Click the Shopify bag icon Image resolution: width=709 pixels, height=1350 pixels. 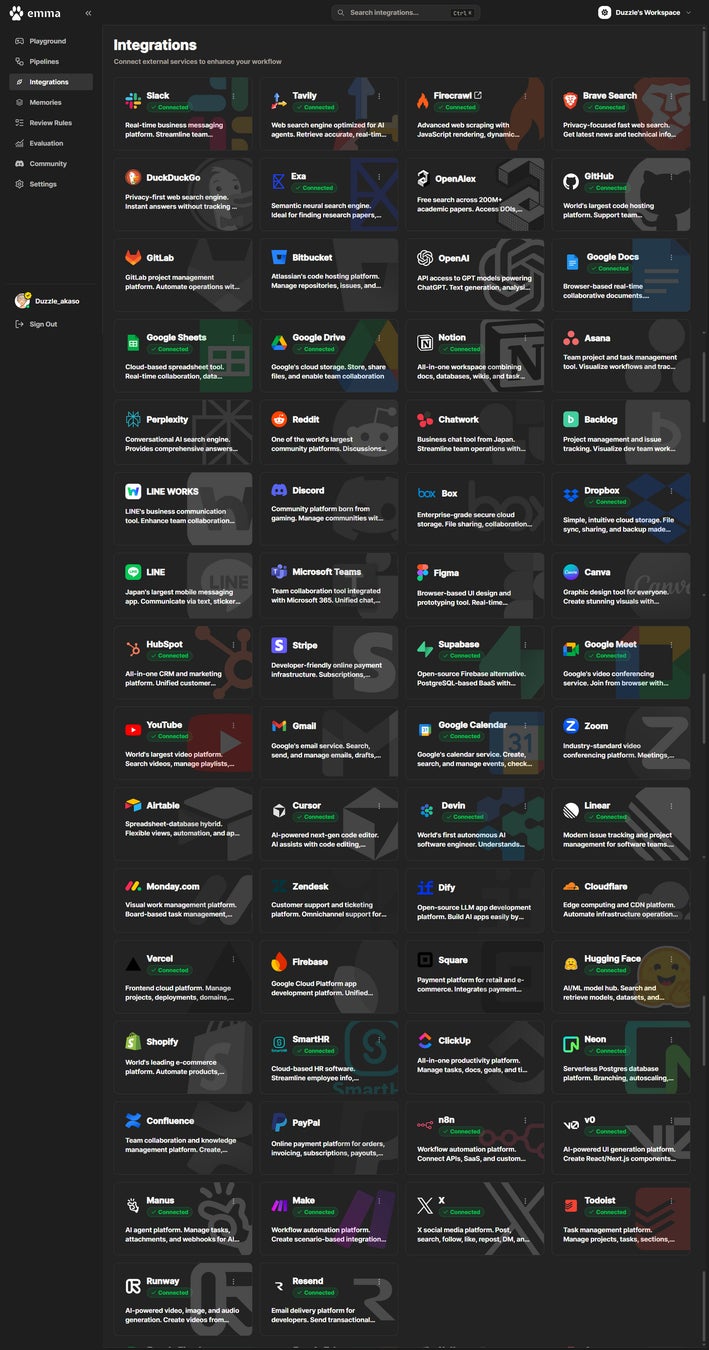pos(133,1042)
